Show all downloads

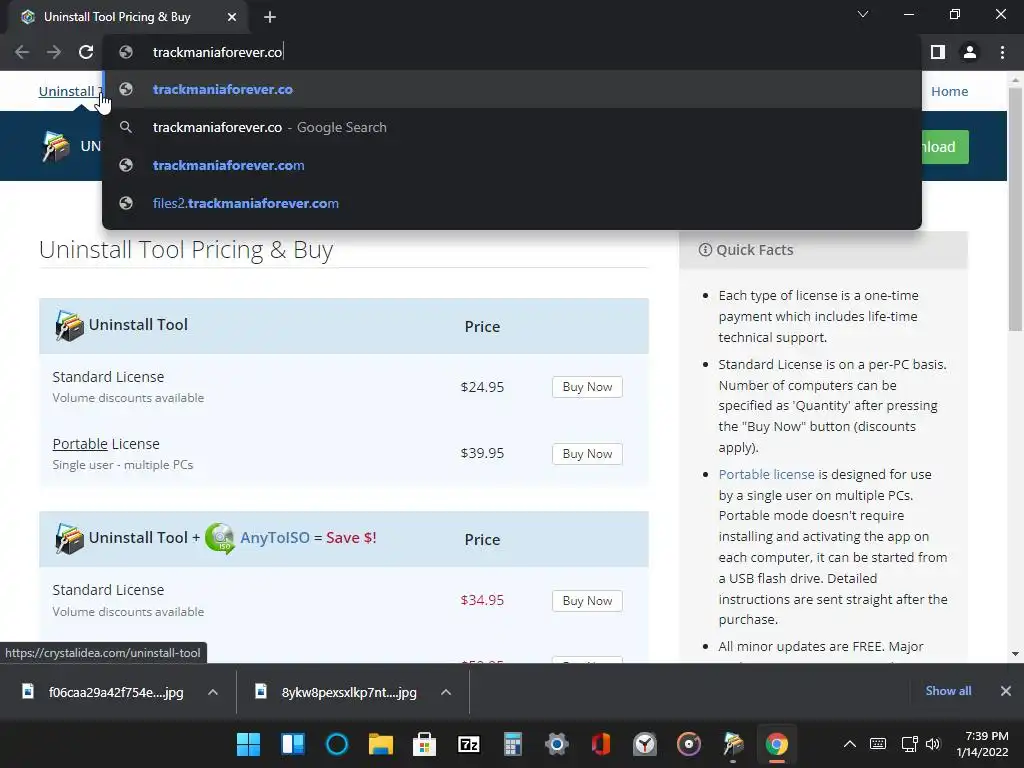coord(948,690)
